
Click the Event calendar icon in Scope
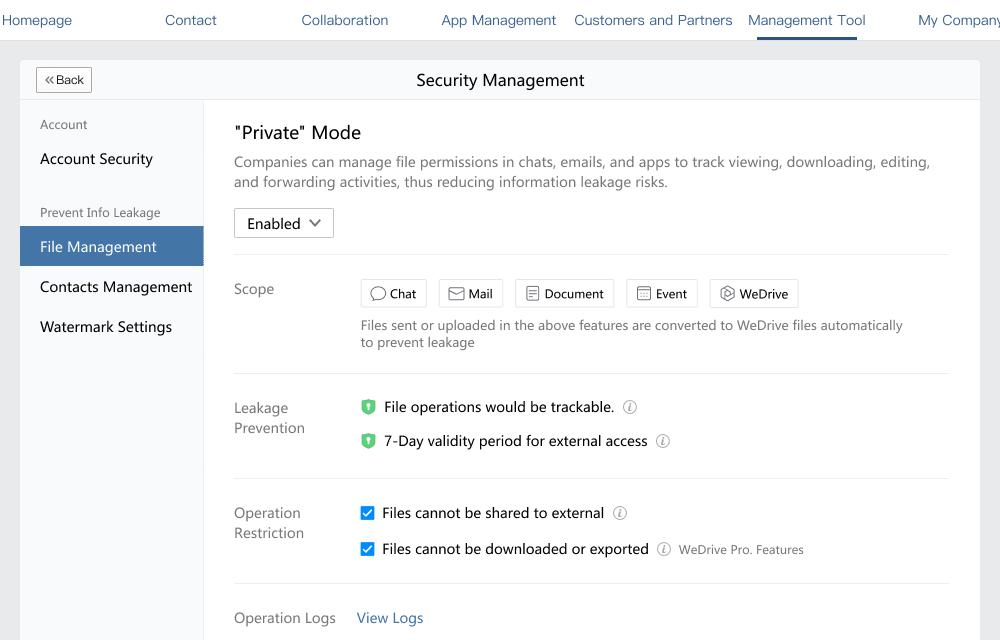point(644,294)
